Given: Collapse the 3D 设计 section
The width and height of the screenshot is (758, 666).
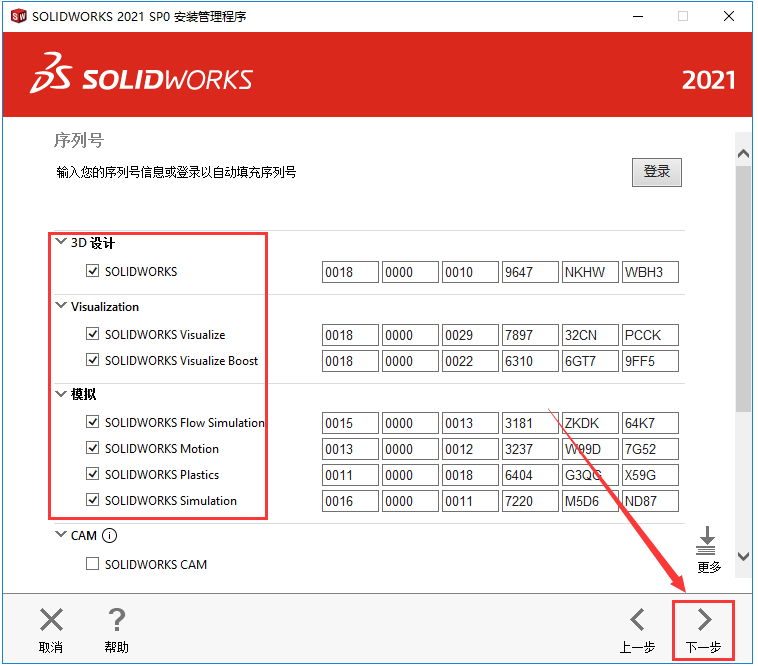Looking at the screenshot, I should (61, 242).
